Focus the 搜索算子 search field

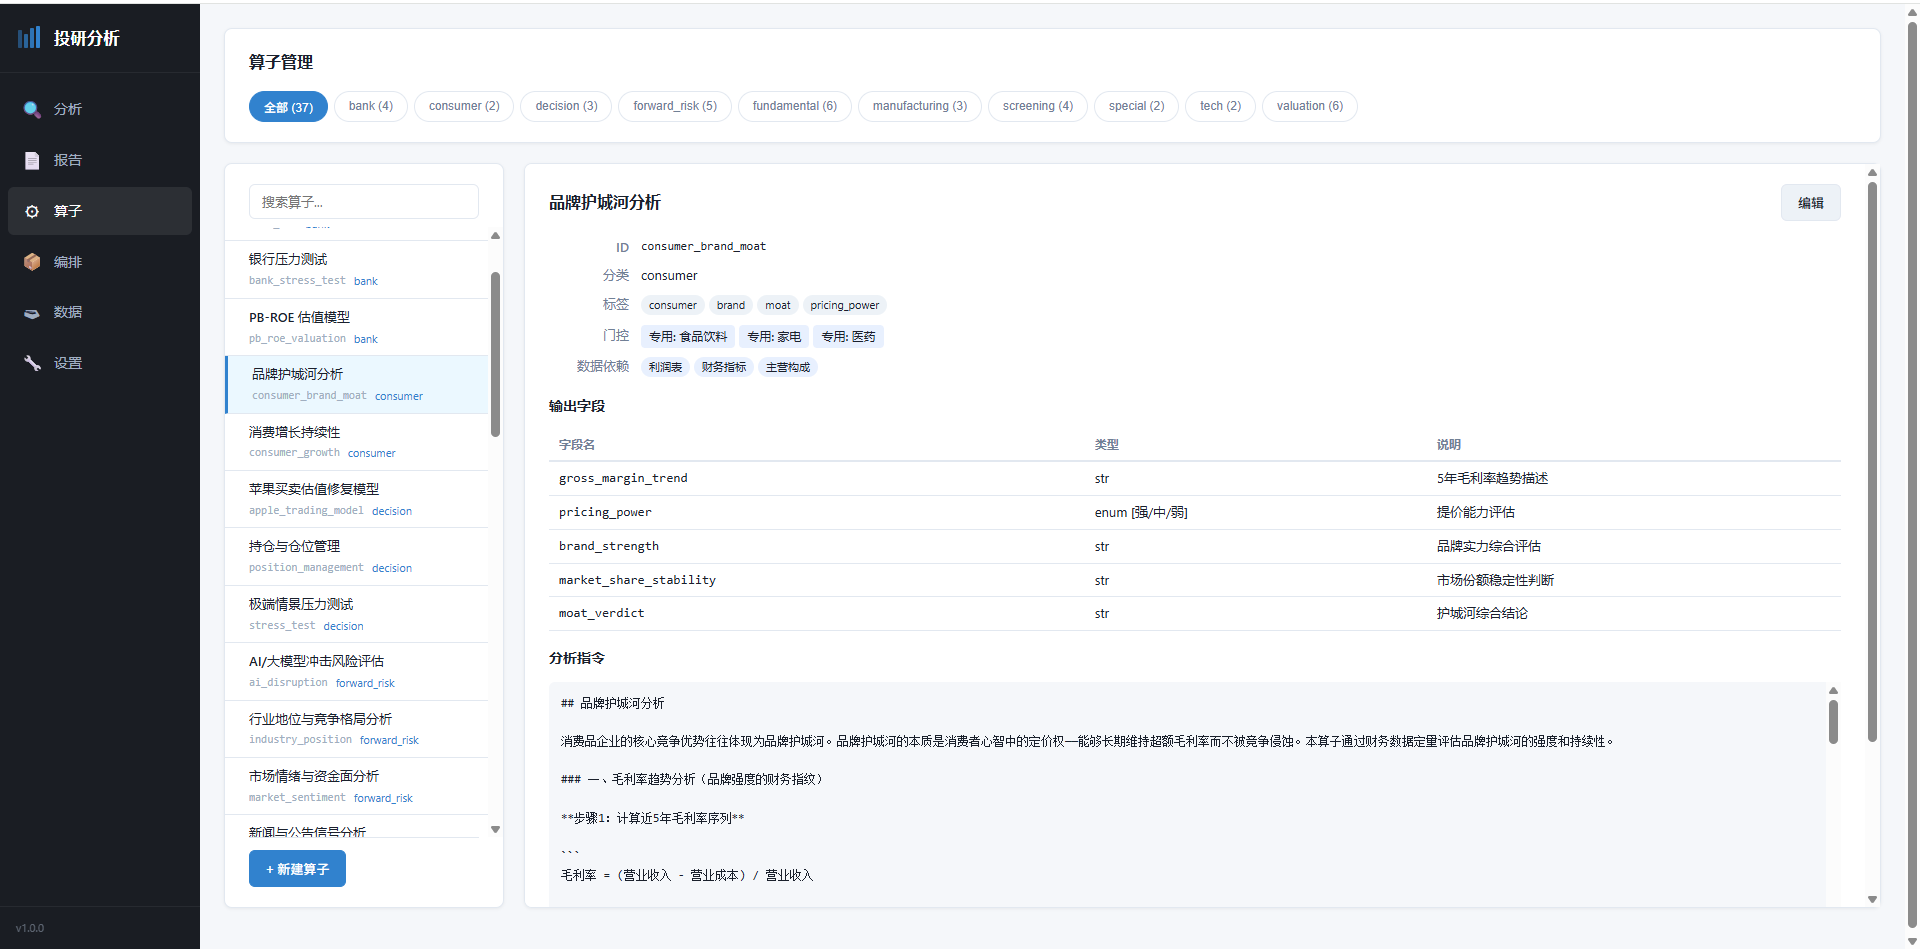(x=364, y=202)
